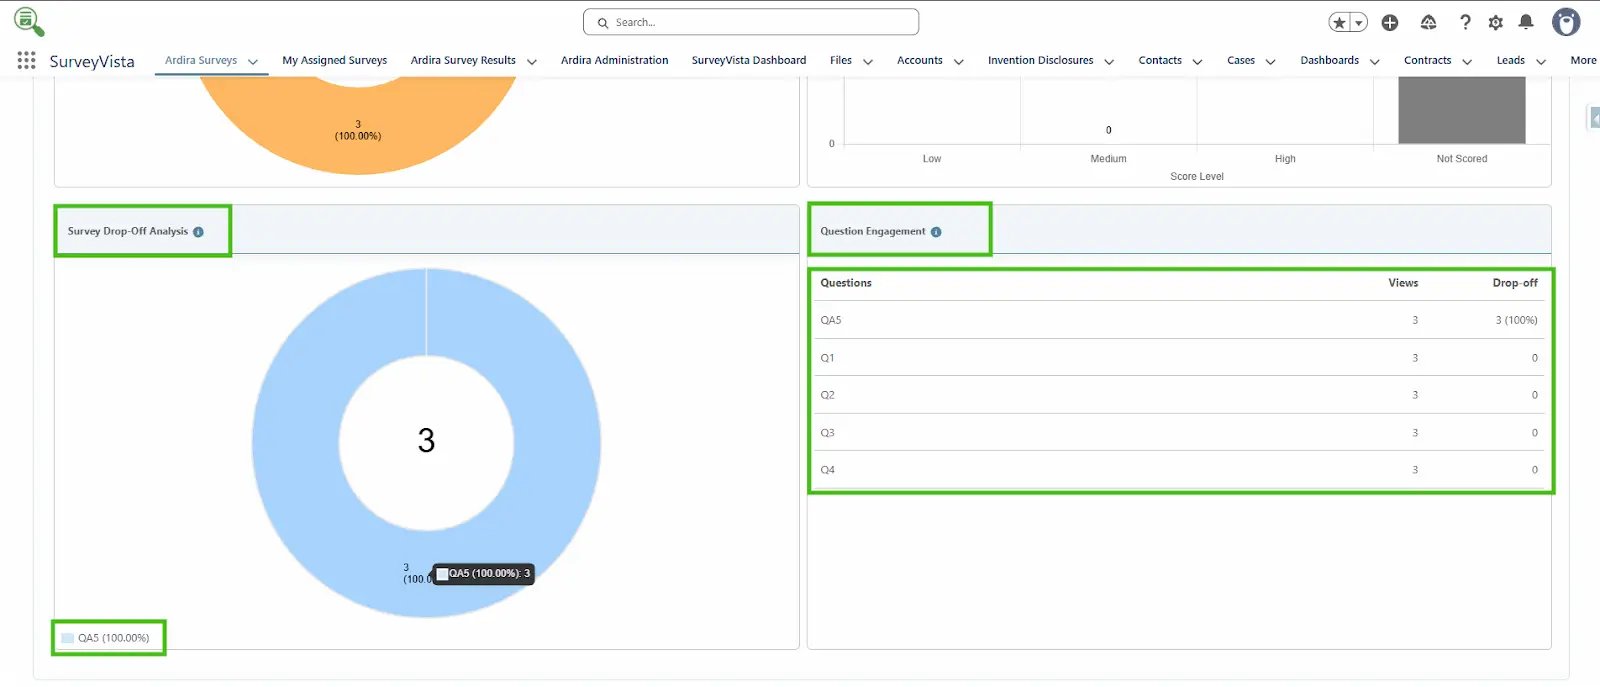The height and width of the screenshot is (687, 1600).
Task: Open the help question mark icon
Action: 1465,22
